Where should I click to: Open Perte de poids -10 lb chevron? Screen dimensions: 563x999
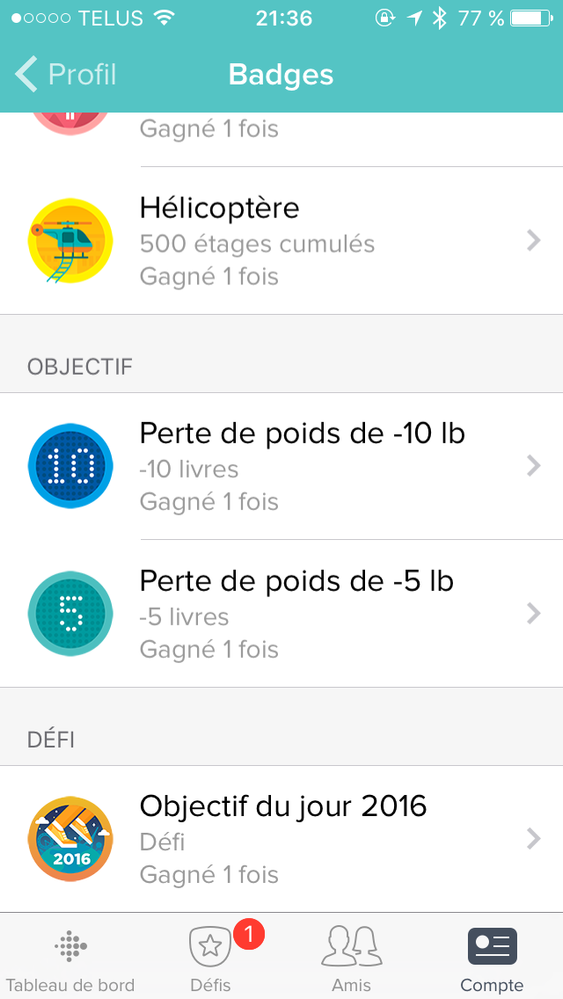pos(534,466)
